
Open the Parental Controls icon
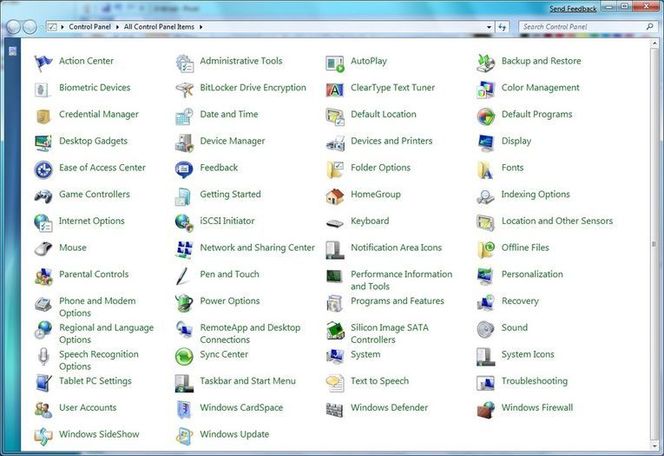point(43,276)
